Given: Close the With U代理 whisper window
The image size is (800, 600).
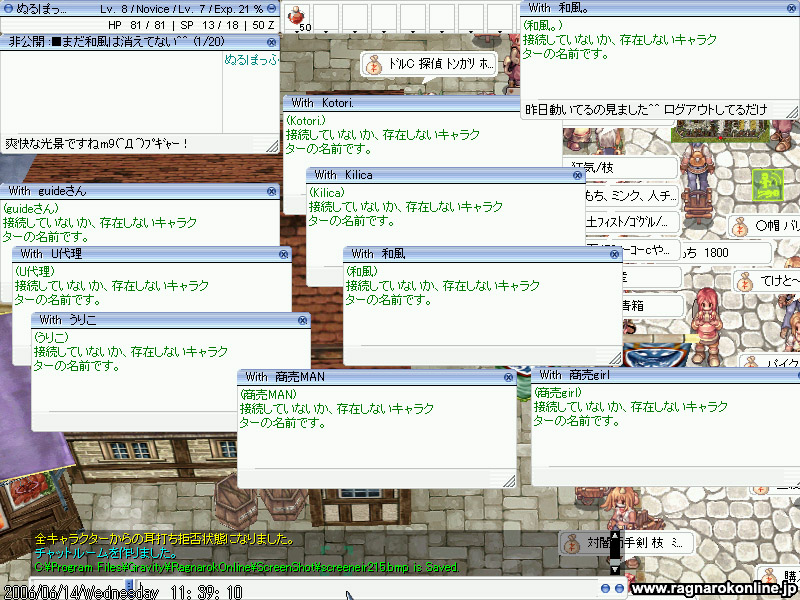Looking at the screenshot, I should pos(284,254).
